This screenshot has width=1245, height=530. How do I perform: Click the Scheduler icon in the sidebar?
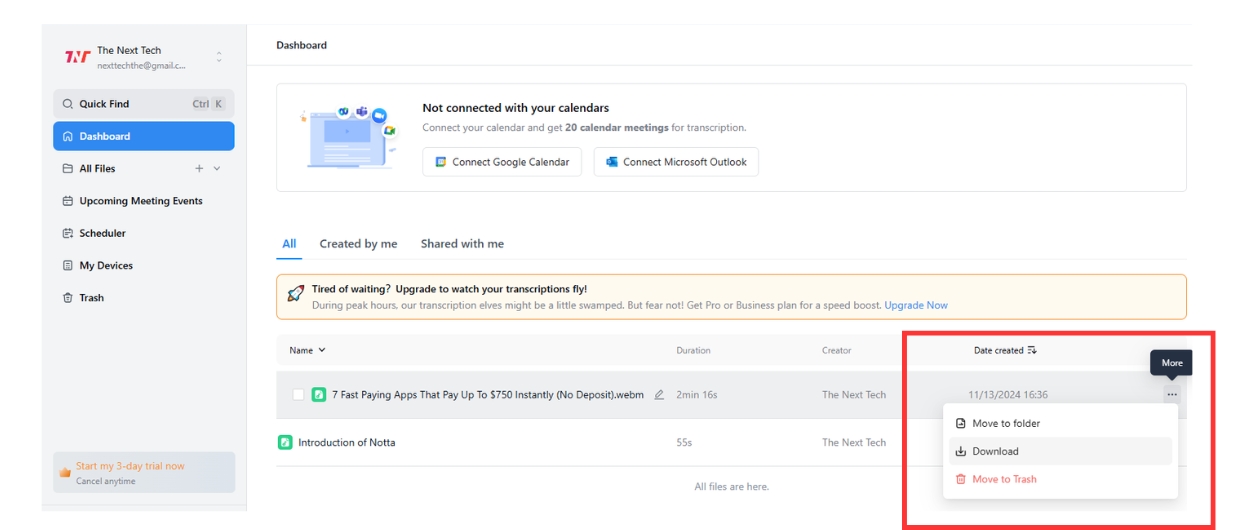click(x=68, y=233)
